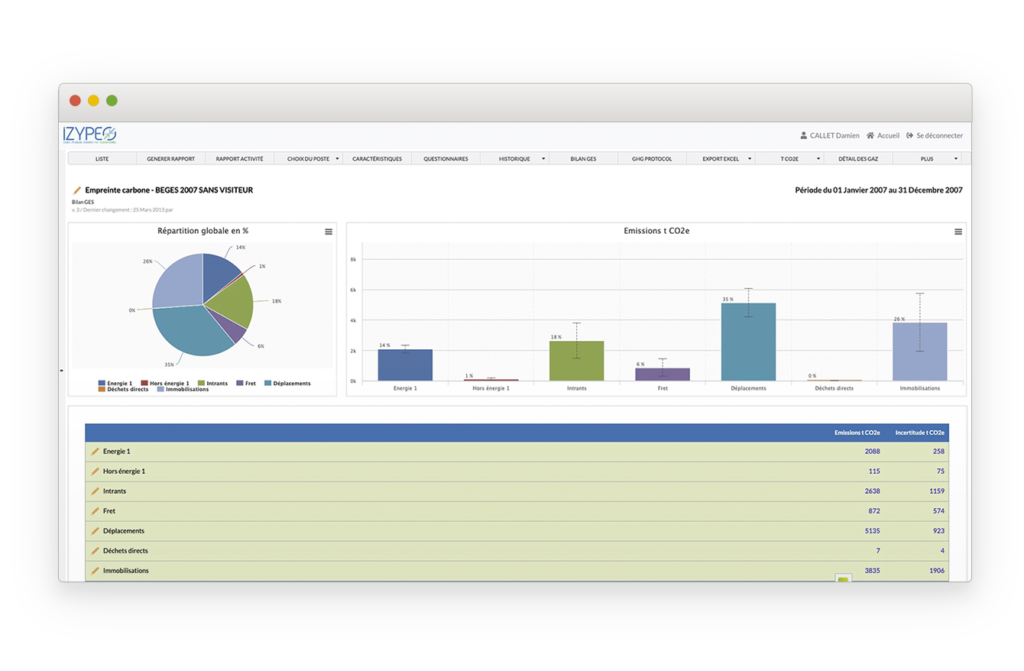Toggle Intrants series in pie legend

(x=213, y=384)
